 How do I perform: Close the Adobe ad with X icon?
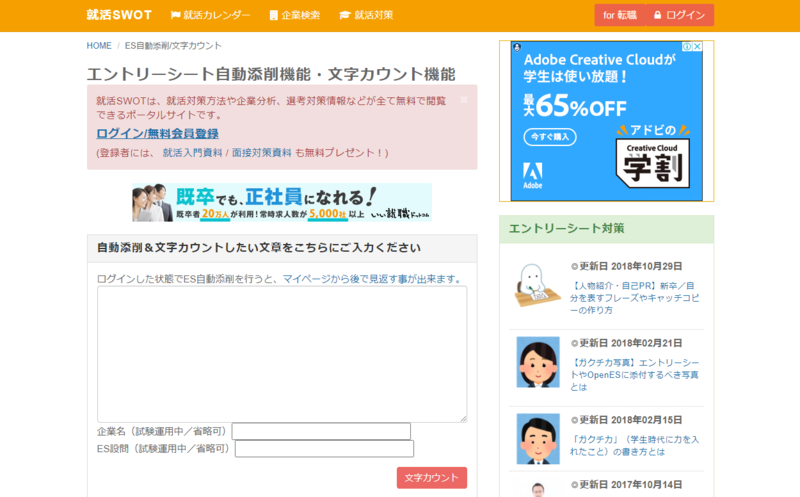pyautogui.click(x=697, y=46)
